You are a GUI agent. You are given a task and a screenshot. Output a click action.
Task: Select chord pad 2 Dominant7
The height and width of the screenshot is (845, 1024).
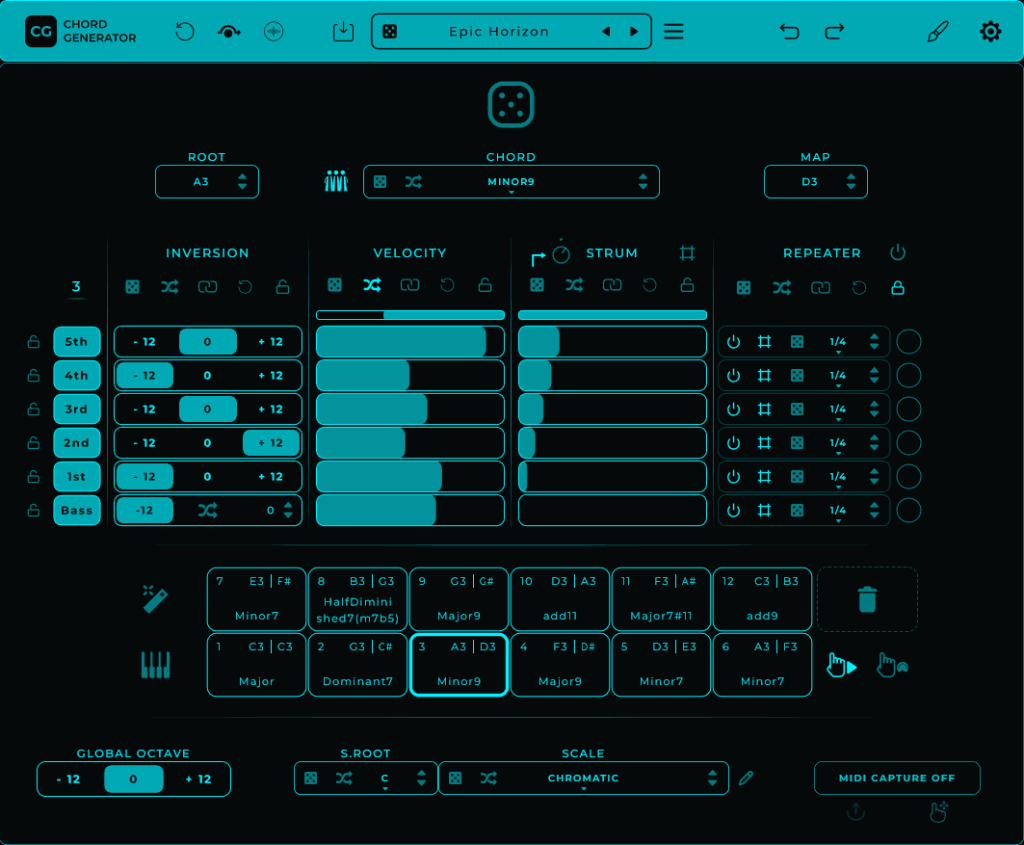click(358, 665)
